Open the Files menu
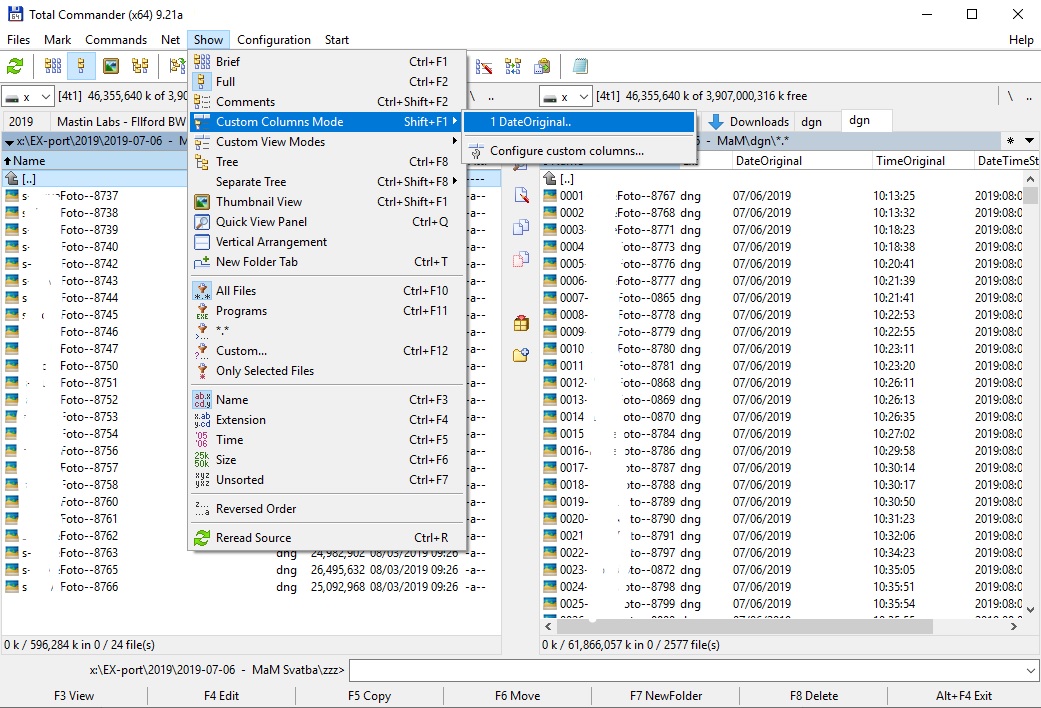The height and width of the screenshot is (708, 1041). (x=18, y=40)
